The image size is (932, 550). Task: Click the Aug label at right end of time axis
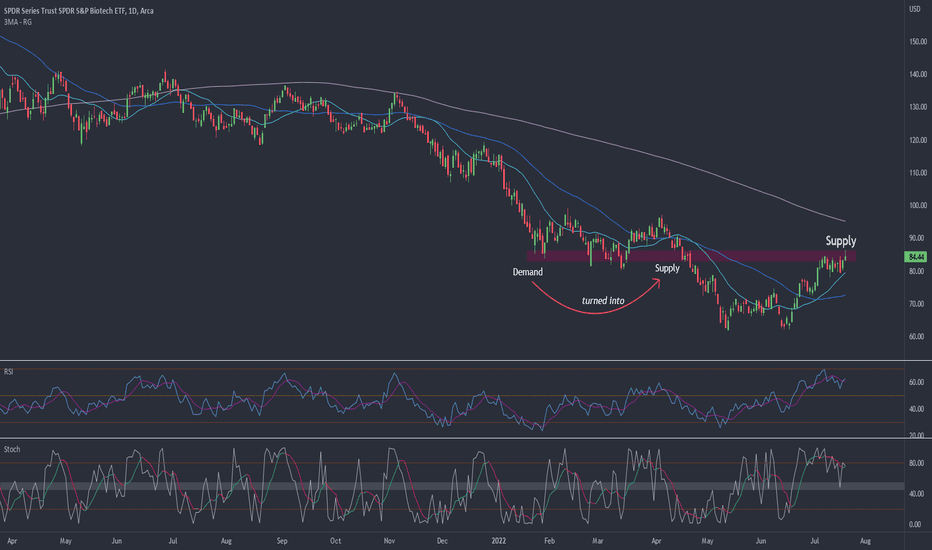click(865, 541)
